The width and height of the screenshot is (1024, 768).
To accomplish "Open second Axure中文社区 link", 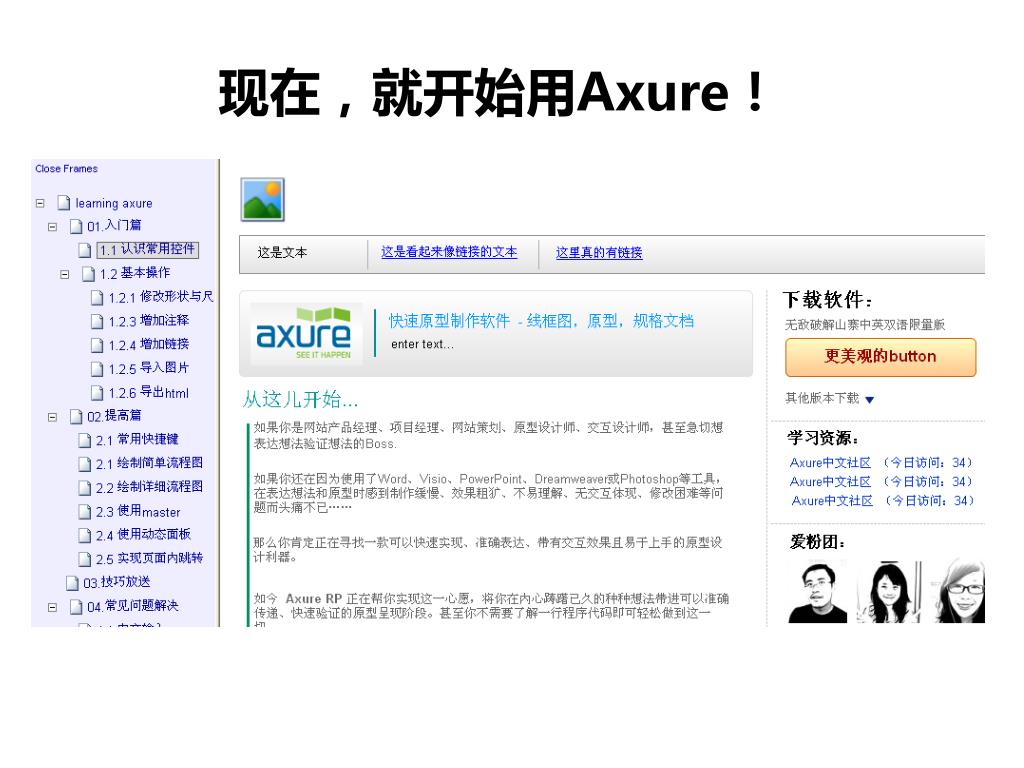I will click(x=830, y=481).
